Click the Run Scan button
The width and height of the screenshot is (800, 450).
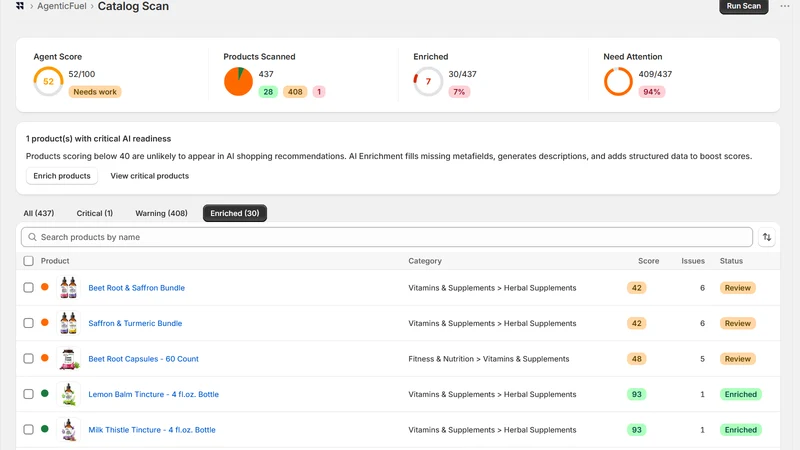click(743, 6)
